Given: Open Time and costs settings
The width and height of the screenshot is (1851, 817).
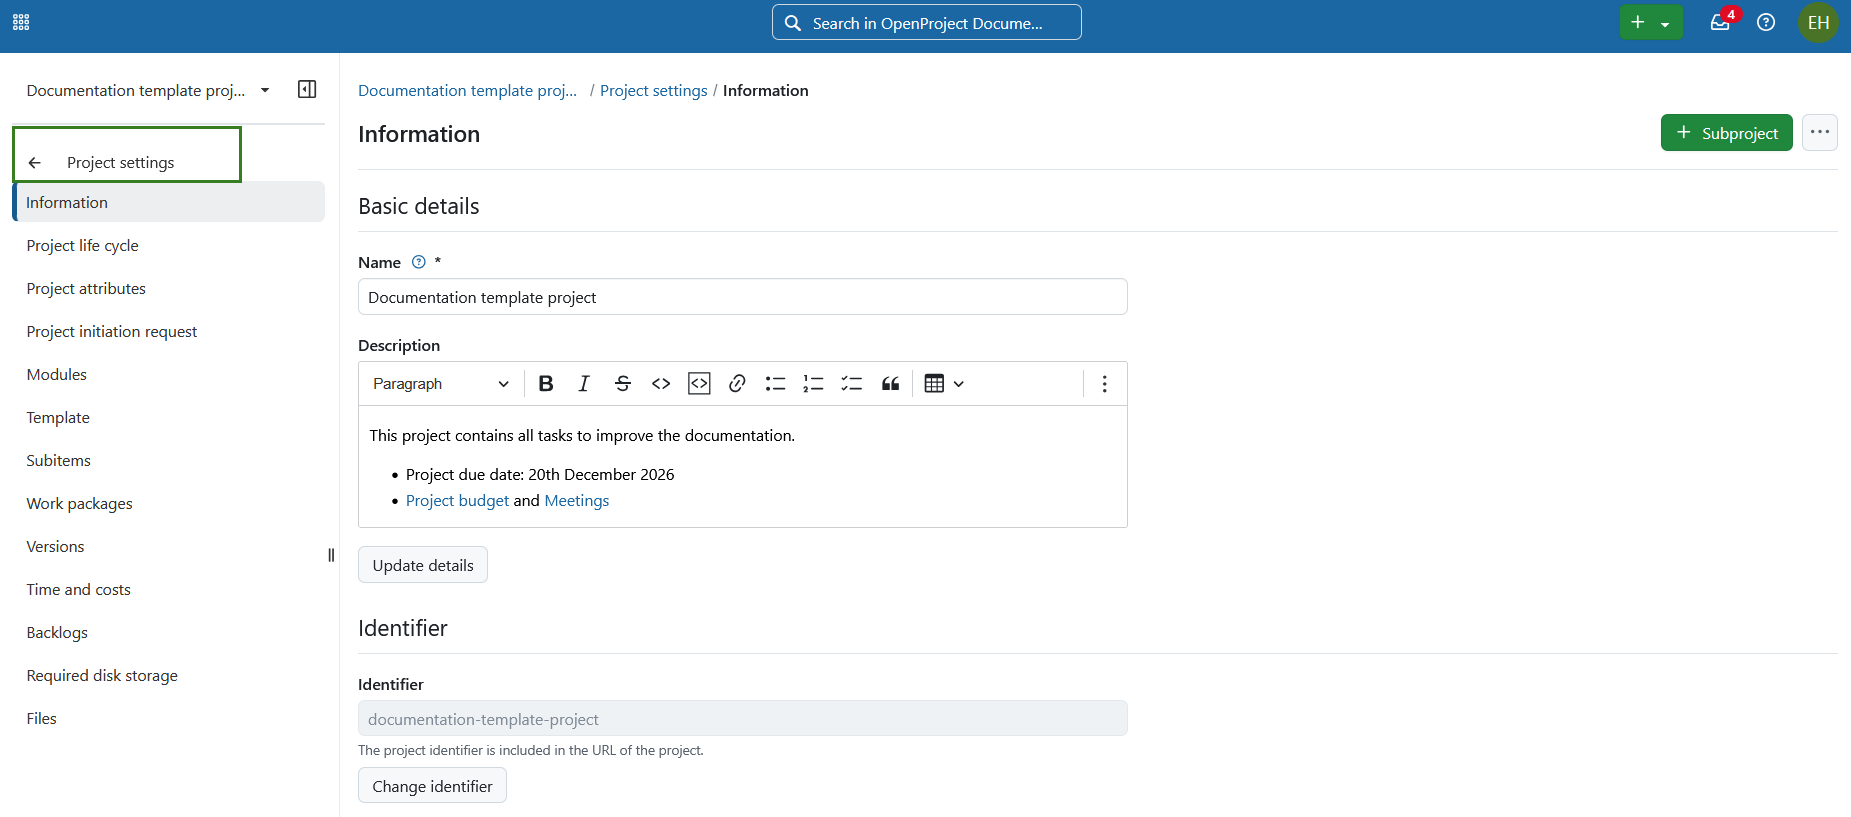Looking at the screenshot, I should [x=168, y=589].
